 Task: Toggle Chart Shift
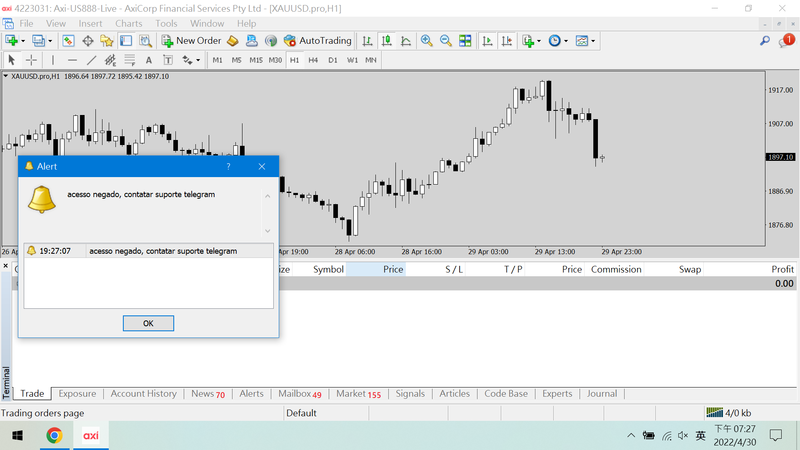507,41
